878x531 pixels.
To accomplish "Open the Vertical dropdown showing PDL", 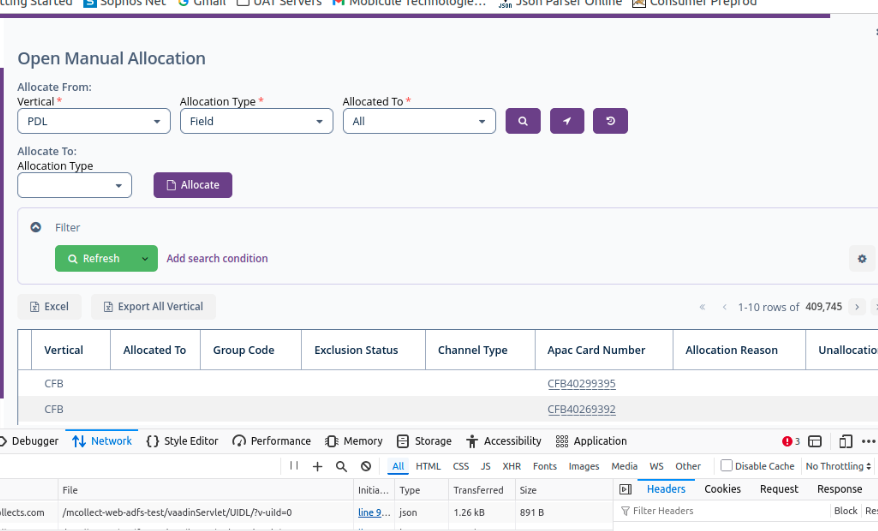I will pyautogui.click(x=94, y=121).
